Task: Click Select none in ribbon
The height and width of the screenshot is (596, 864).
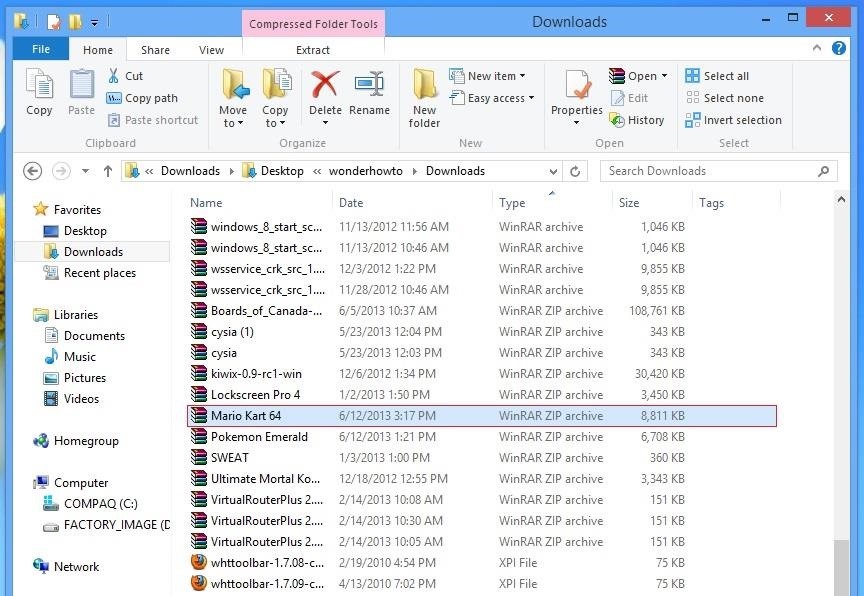Action: click(x=725, y=98)
